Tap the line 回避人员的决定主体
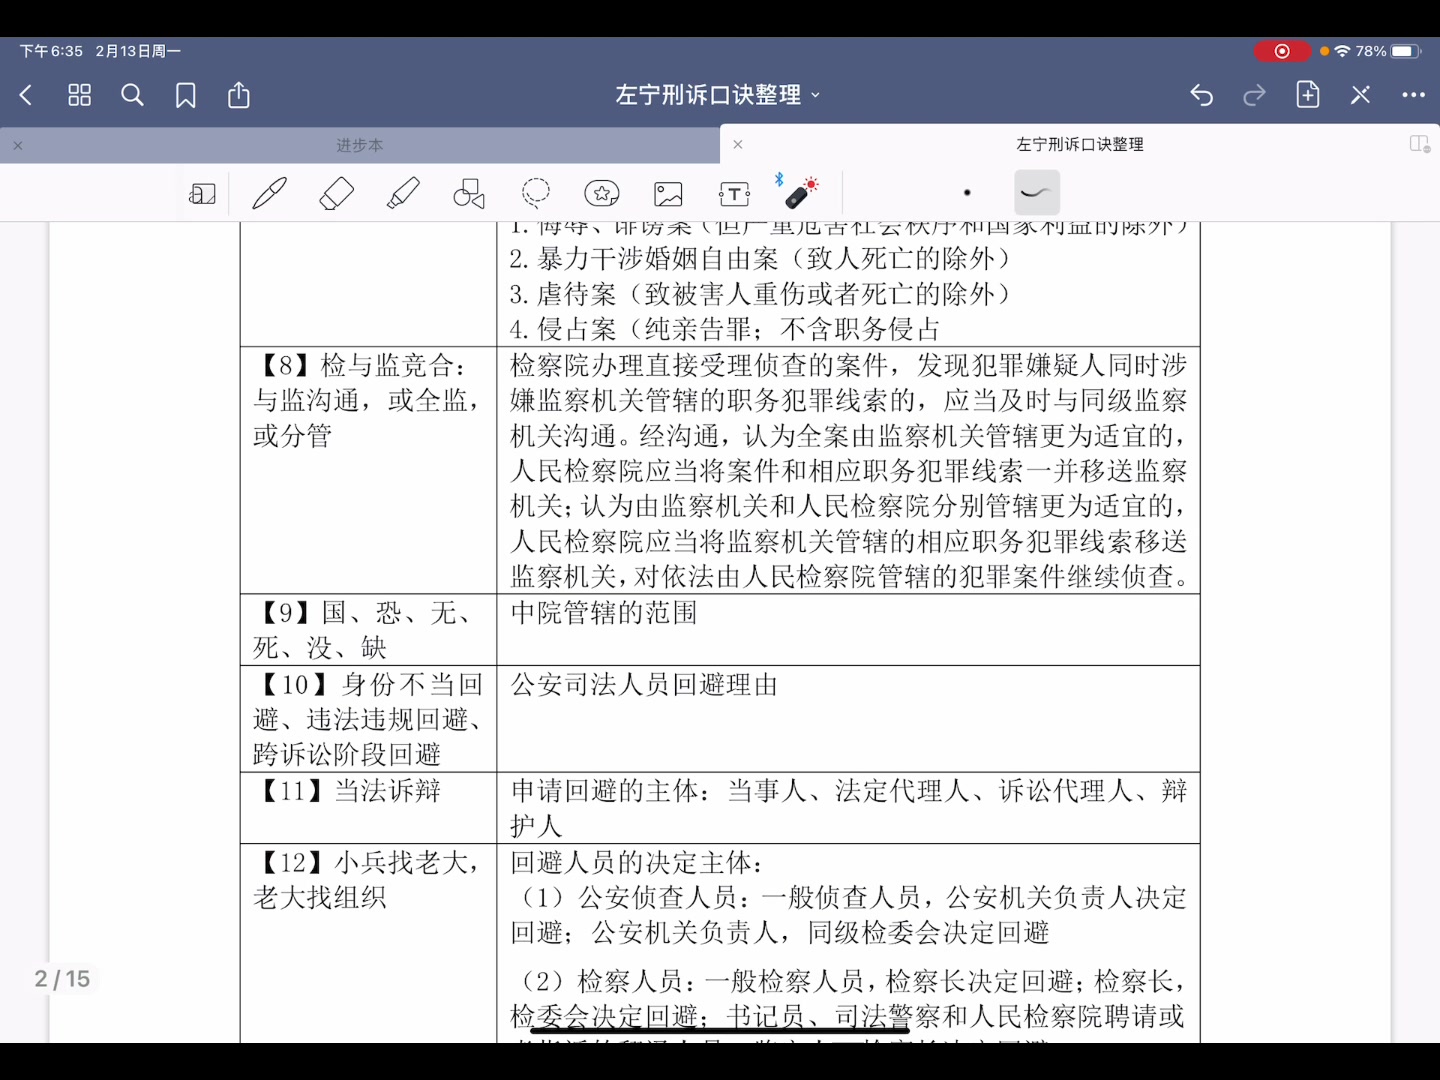 pyautogui.click(x=638, y=862)
